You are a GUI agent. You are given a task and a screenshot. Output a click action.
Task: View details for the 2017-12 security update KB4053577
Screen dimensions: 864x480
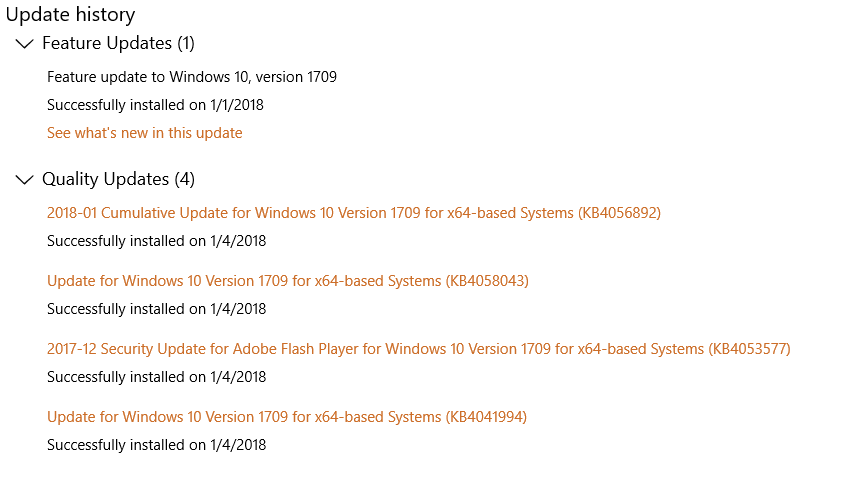(418, 349)
